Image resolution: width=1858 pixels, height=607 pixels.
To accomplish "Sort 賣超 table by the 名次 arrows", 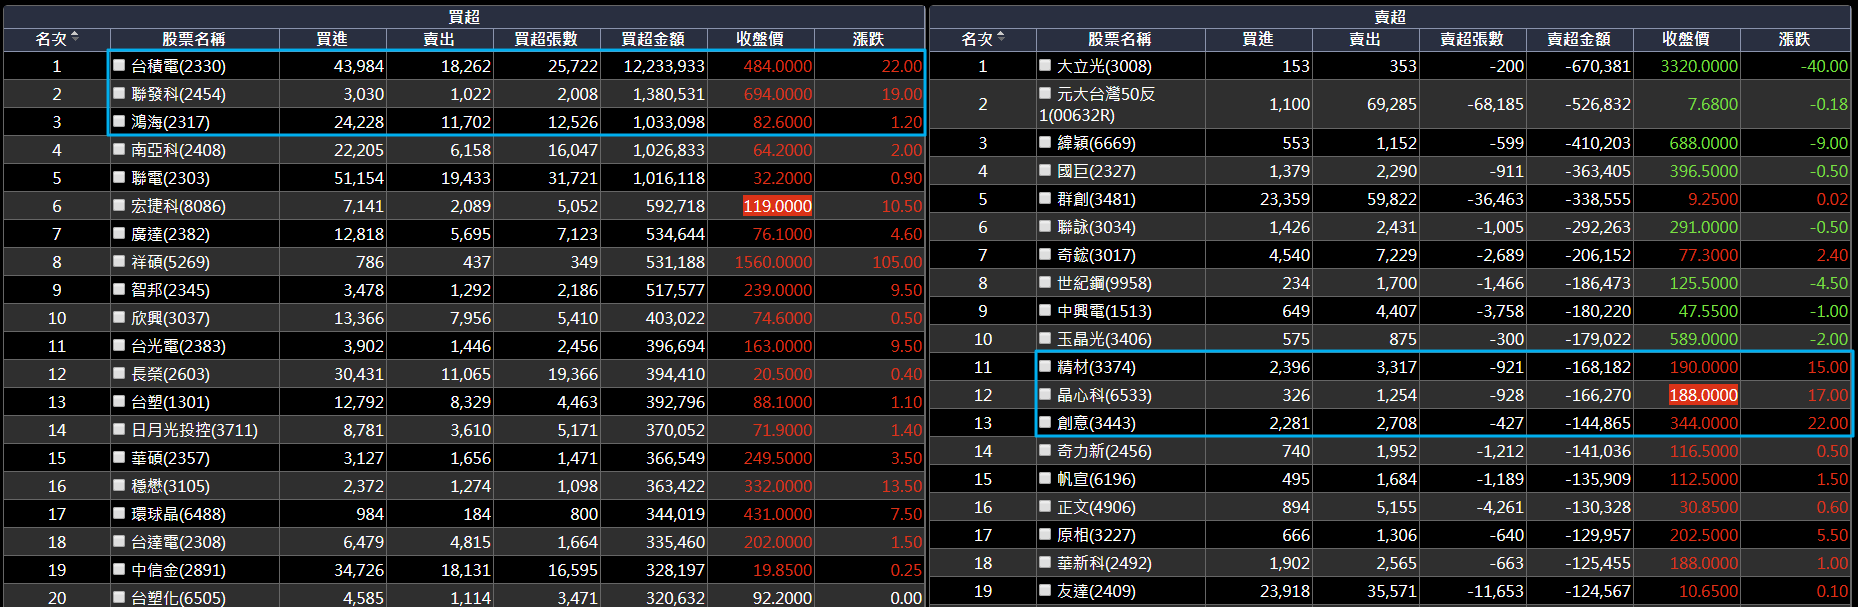I will click(x=1001, y=38).
